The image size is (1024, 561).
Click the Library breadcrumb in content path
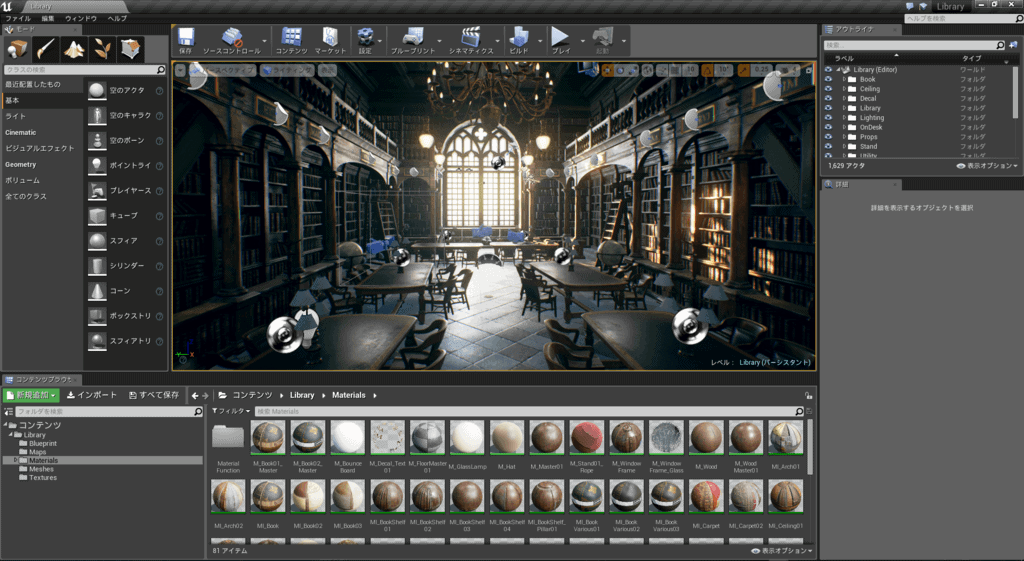[302, 395]
